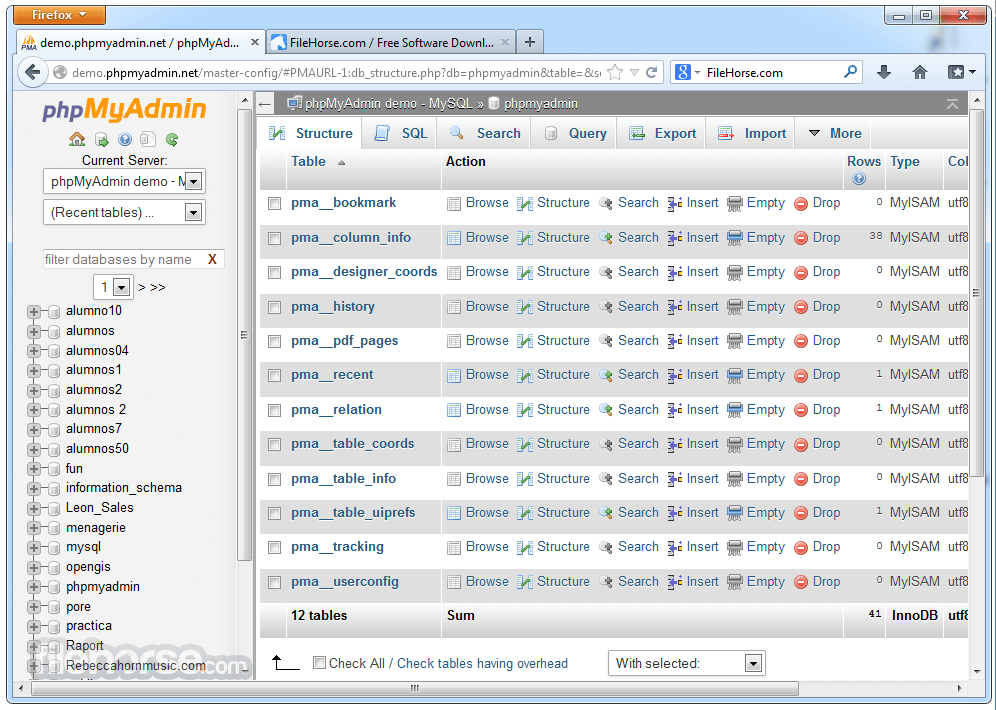Click Insert icon for pma__tracking row
This screenshot has height=710, width=996.
click(x=675, y=547)
